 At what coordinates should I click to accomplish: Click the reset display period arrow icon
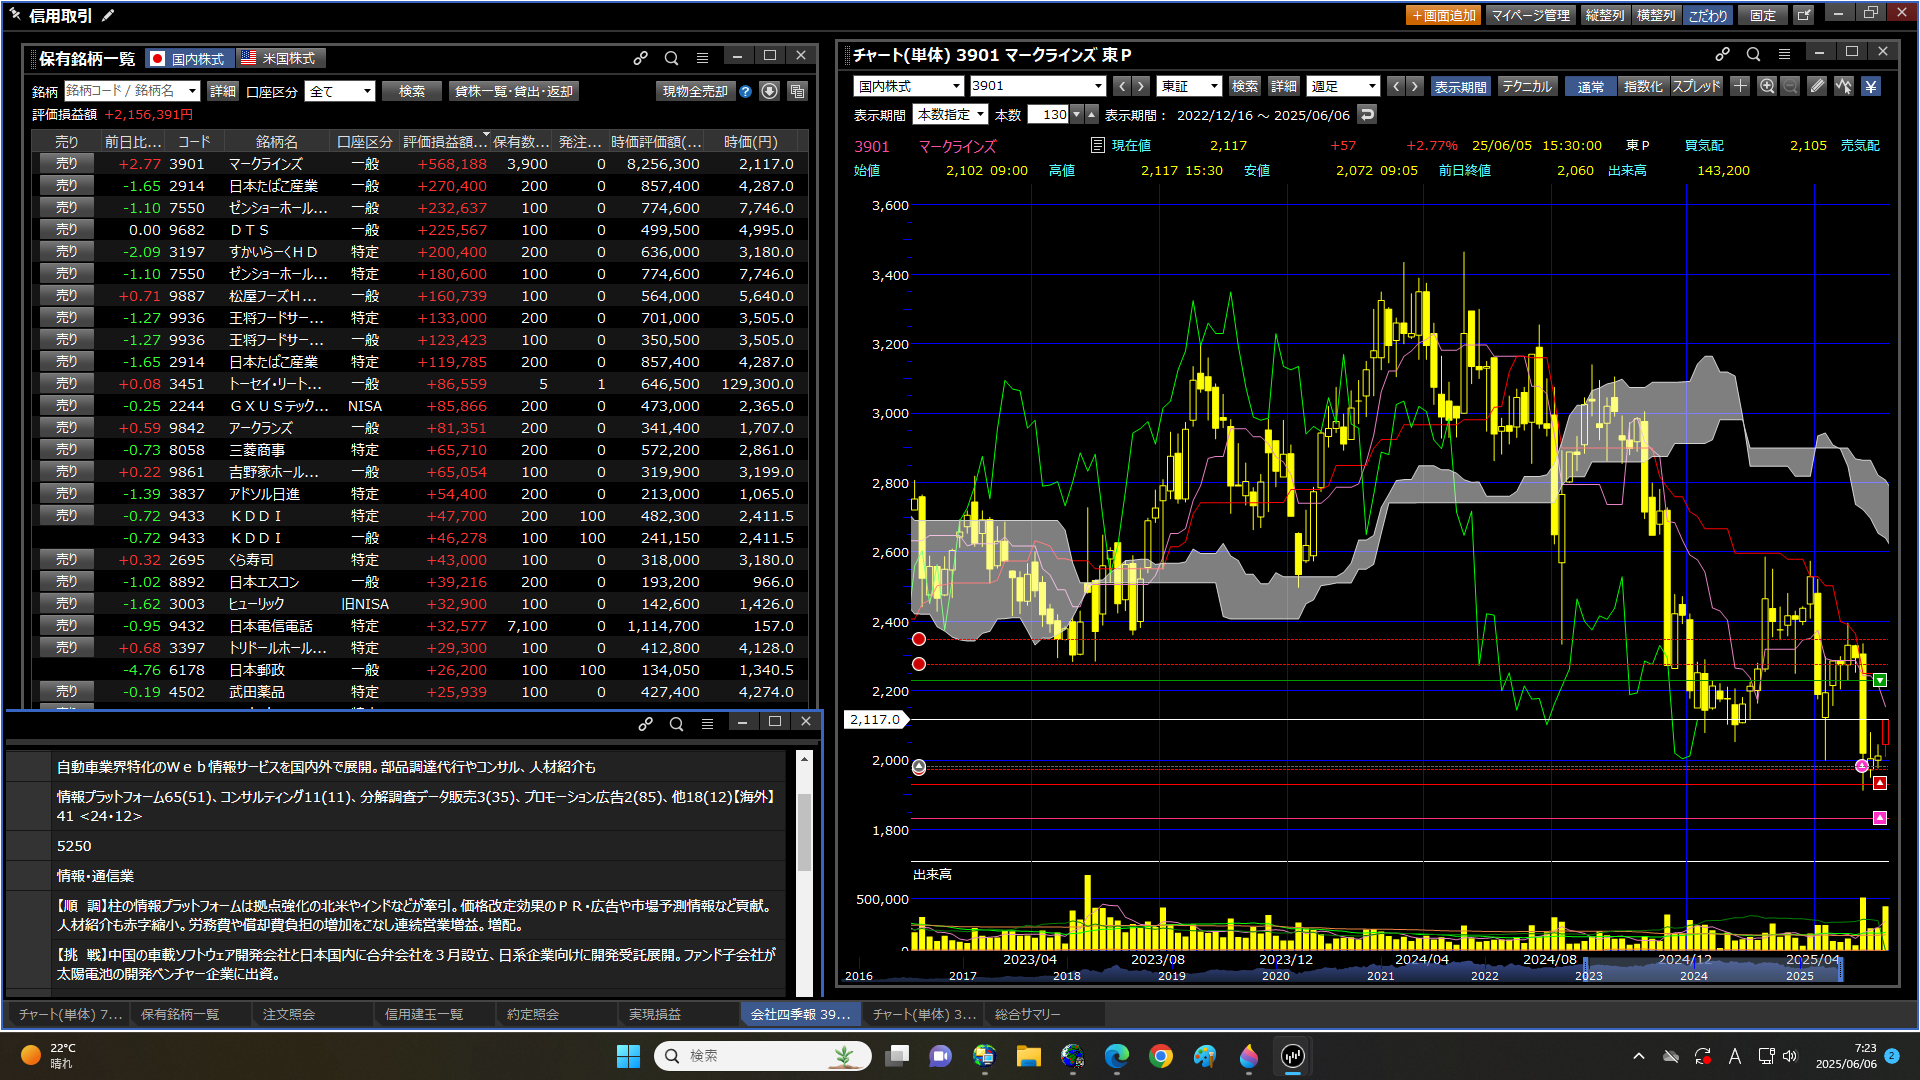click(x=1367, y=114)
